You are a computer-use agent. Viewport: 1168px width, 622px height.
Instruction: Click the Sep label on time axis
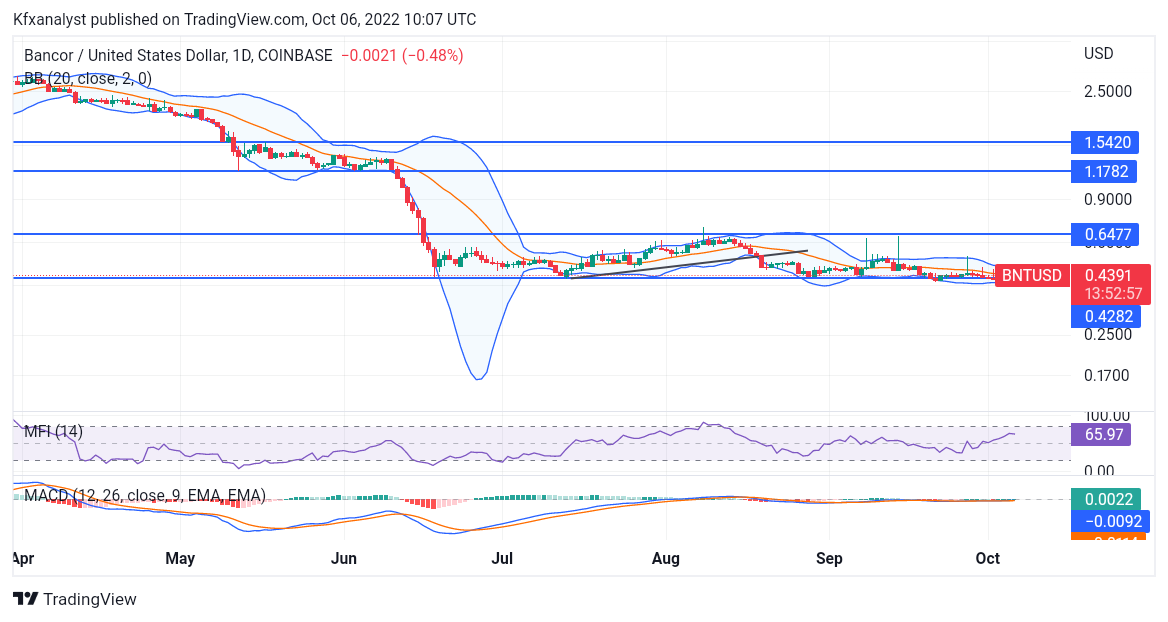(x=829, y=558)
